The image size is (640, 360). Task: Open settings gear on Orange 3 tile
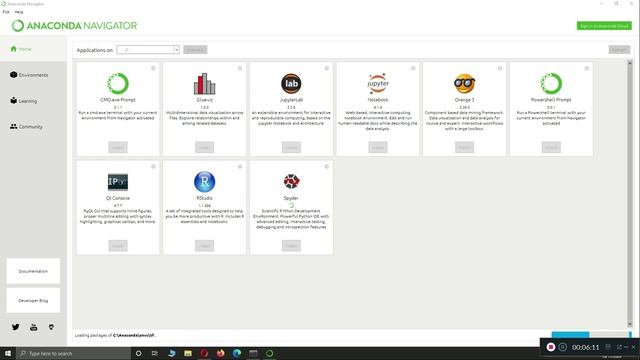tap(500, 68)
